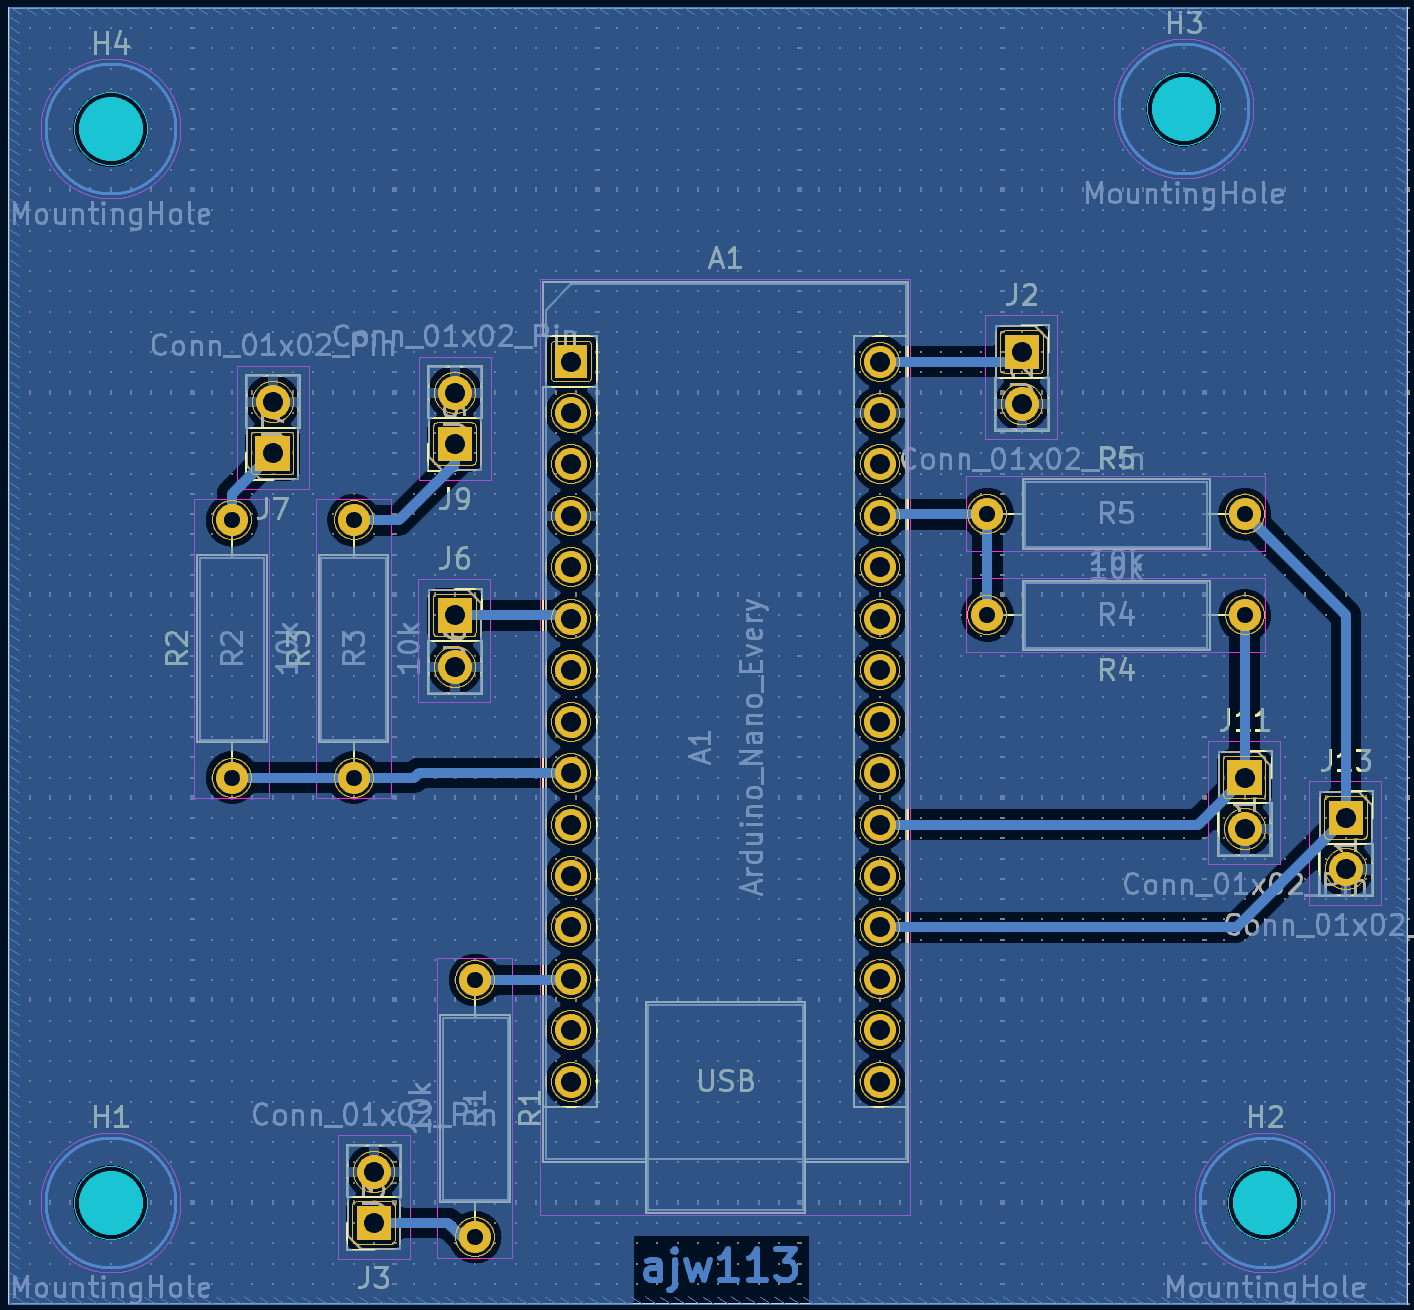Select the bottom pad of resistor R3
The image size is (1414, 1310).
[353, 777]
